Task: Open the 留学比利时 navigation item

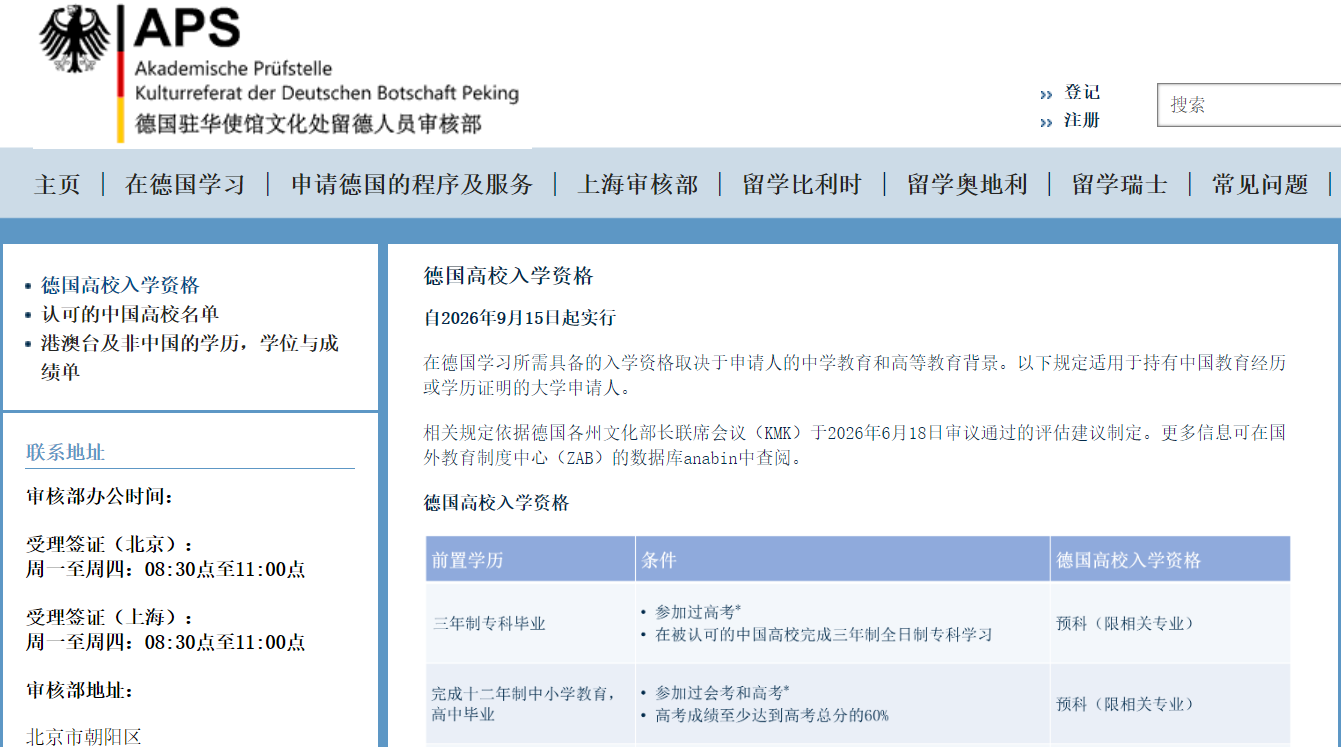Action: [802, 185]
